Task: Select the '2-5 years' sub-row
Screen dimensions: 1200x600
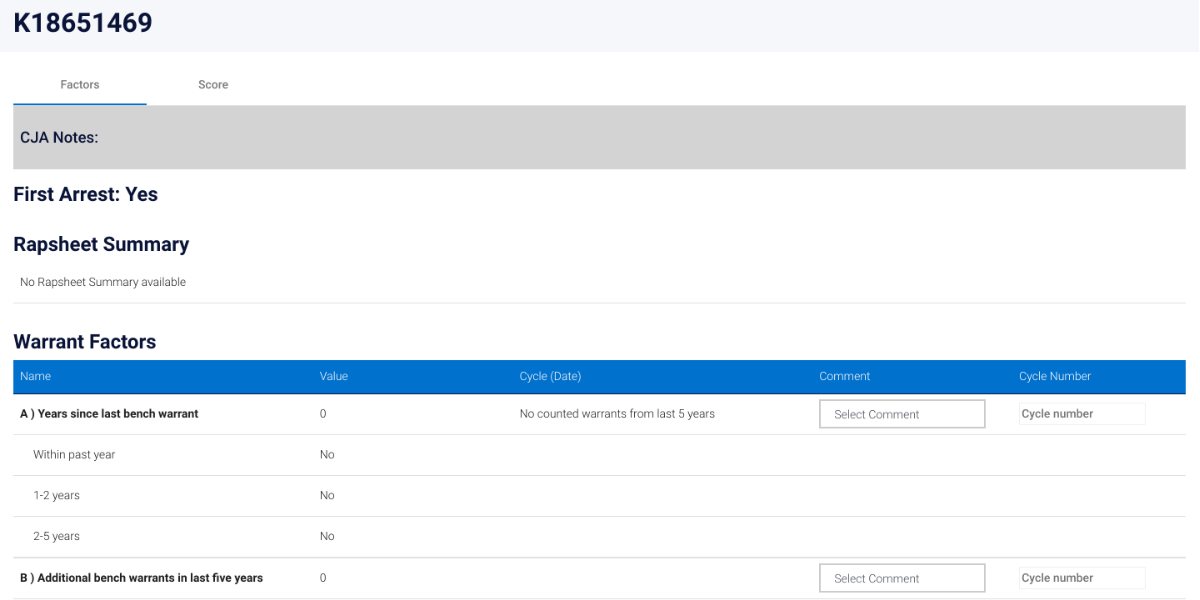Action: tap(56, 537)
